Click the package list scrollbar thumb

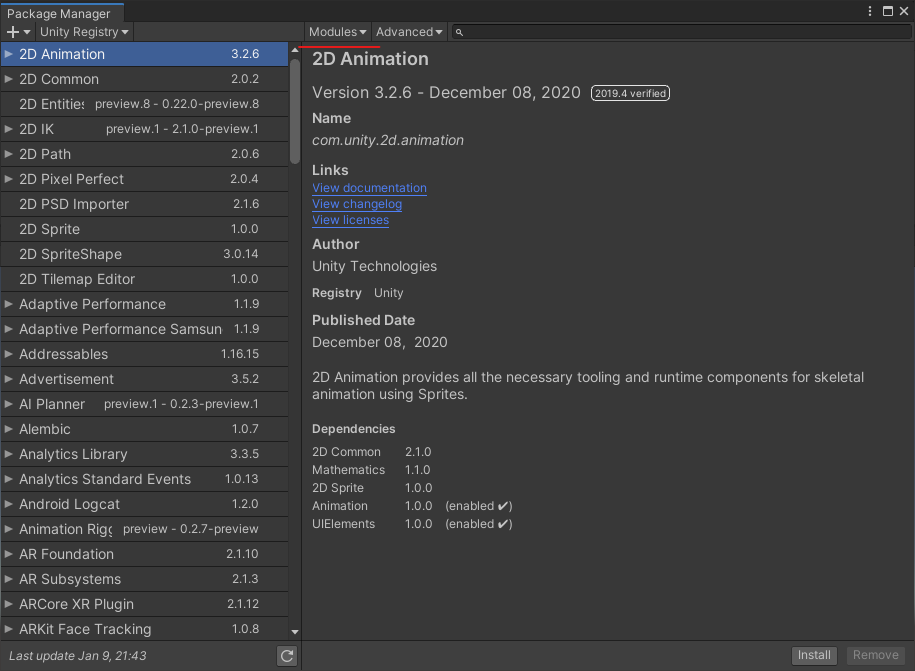pos(295,111)
